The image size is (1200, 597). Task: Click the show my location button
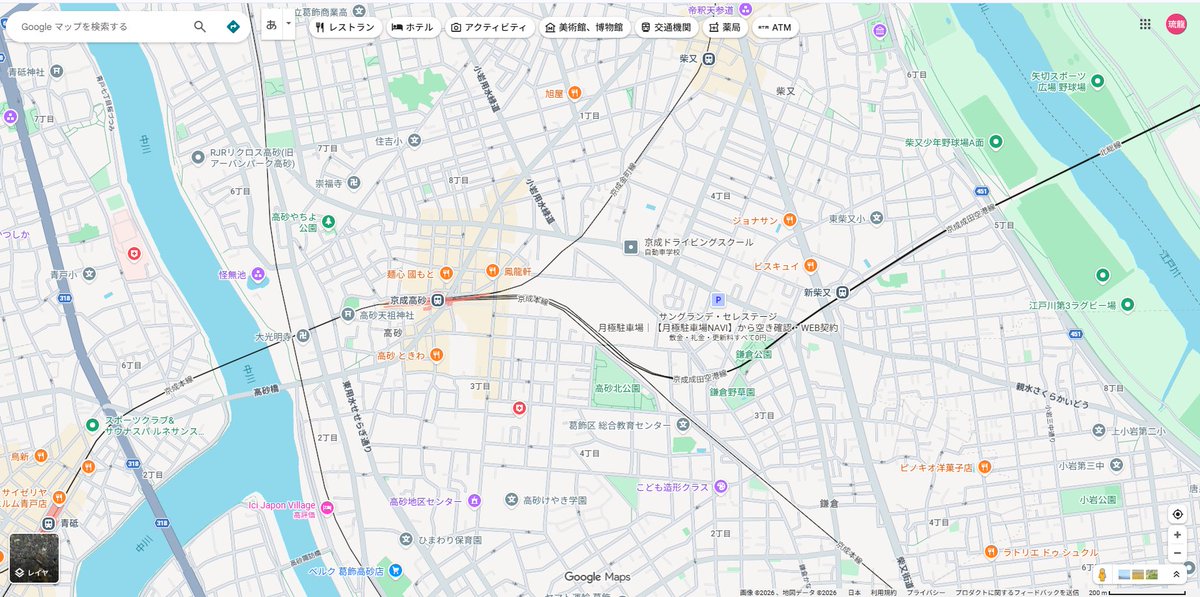click(1177, 514)
